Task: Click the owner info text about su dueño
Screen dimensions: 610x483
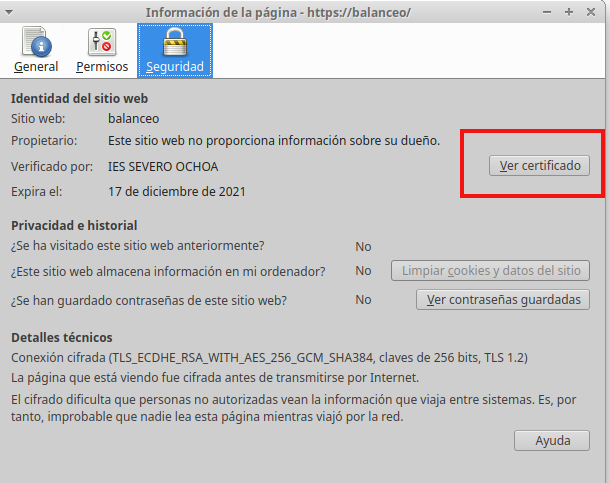Action: click(273, 141)
